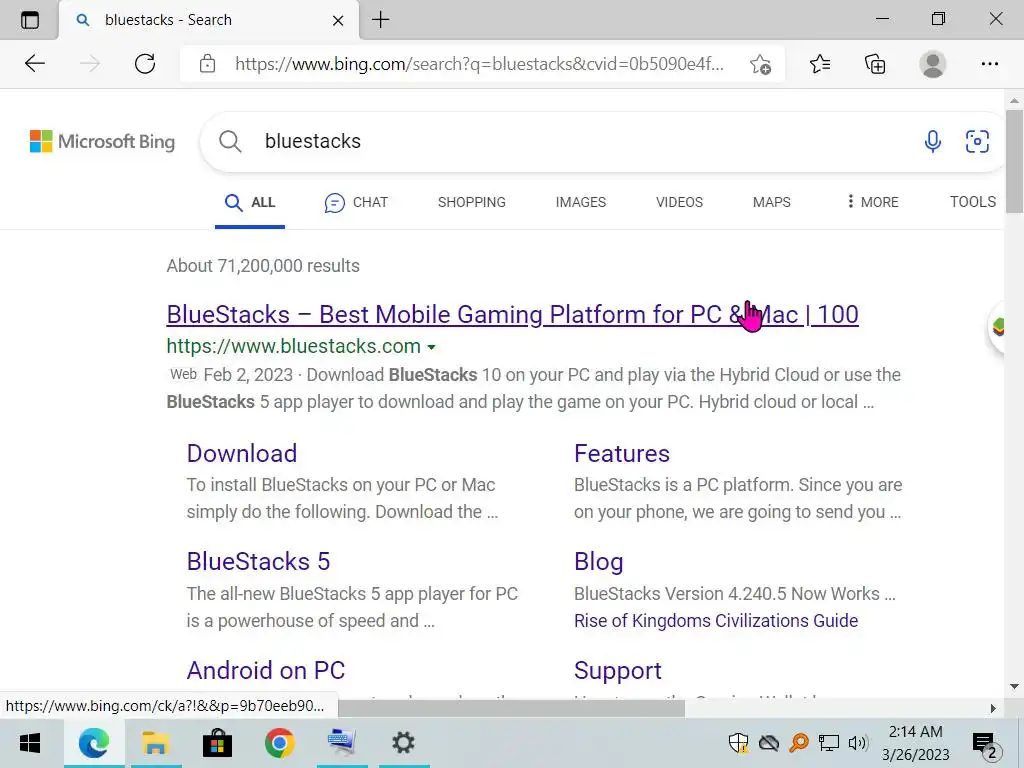
Task: Open Microsoft Store from the taskbar
Action: tap(217, 743)
